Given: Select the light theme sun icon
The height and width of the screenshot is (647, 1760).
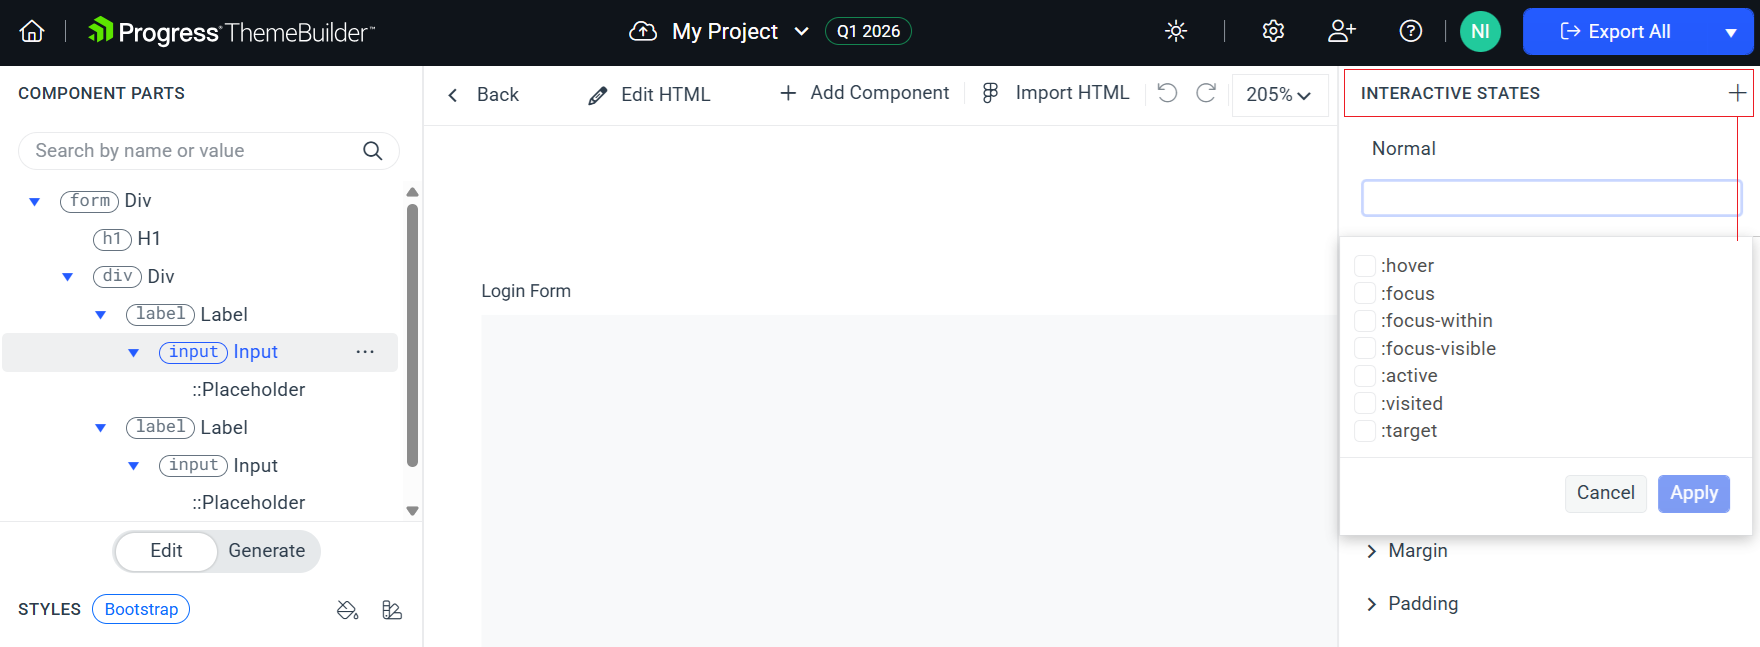Looking at the screenshot, I should click(x=1175, y=31).
